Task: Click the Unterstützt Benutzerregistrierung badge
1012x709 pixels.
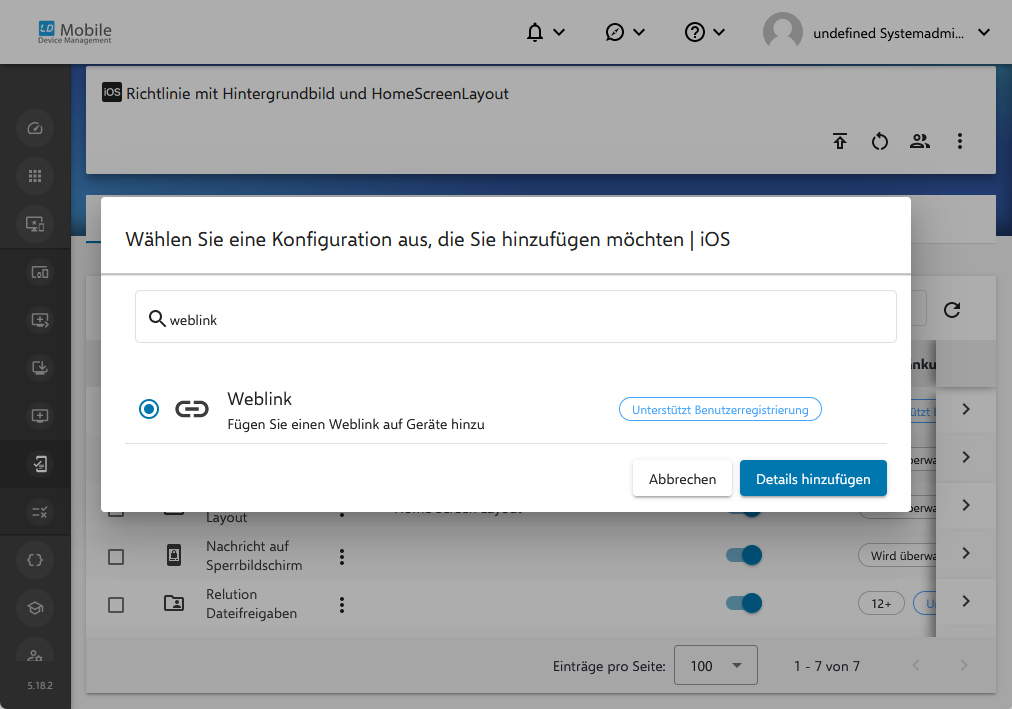Action: coord(720,410)
